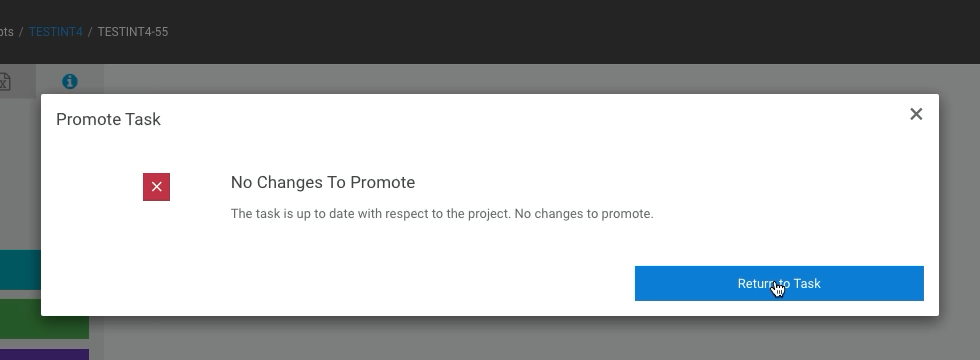
Task: Click the No Changes To Promote heading
Action: [322, 182]
